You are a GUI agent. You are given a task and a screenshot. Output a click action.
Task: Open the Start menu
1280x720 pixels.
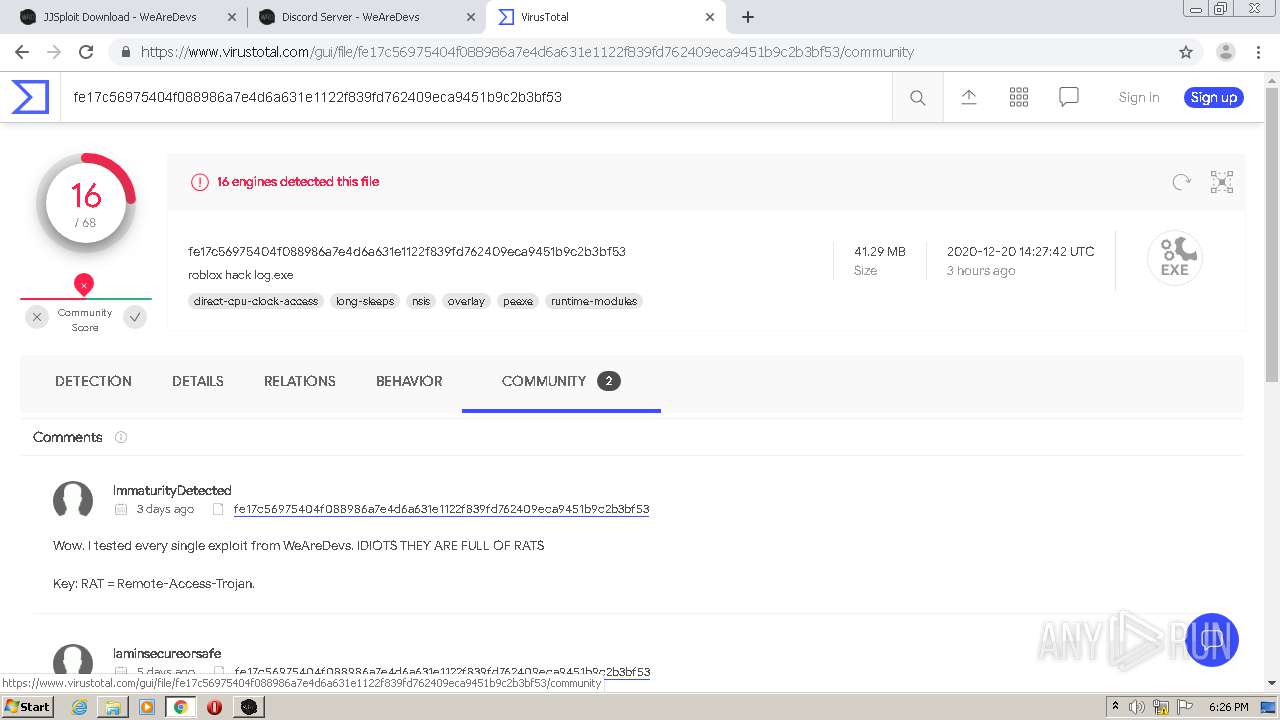click(x=27, y=707)
